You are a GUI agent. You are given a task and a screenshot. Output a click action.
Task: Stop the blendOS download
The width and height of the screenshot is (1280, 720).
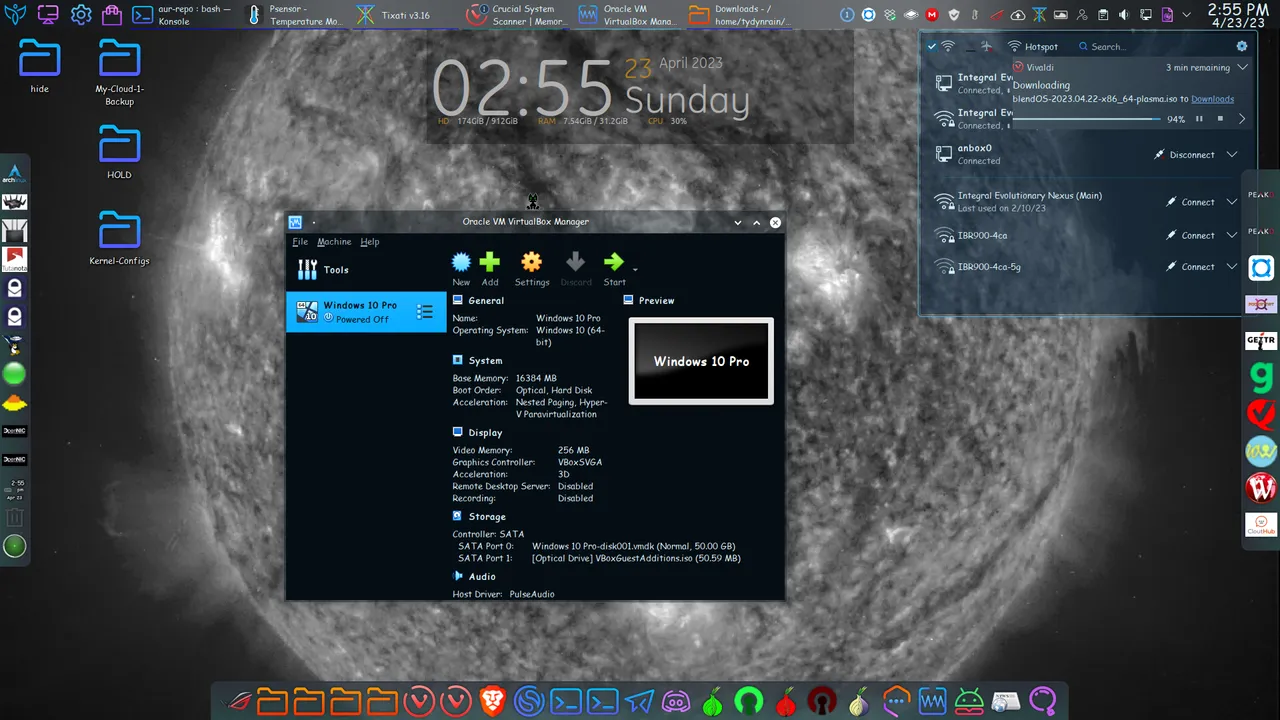click(1220, 119)
